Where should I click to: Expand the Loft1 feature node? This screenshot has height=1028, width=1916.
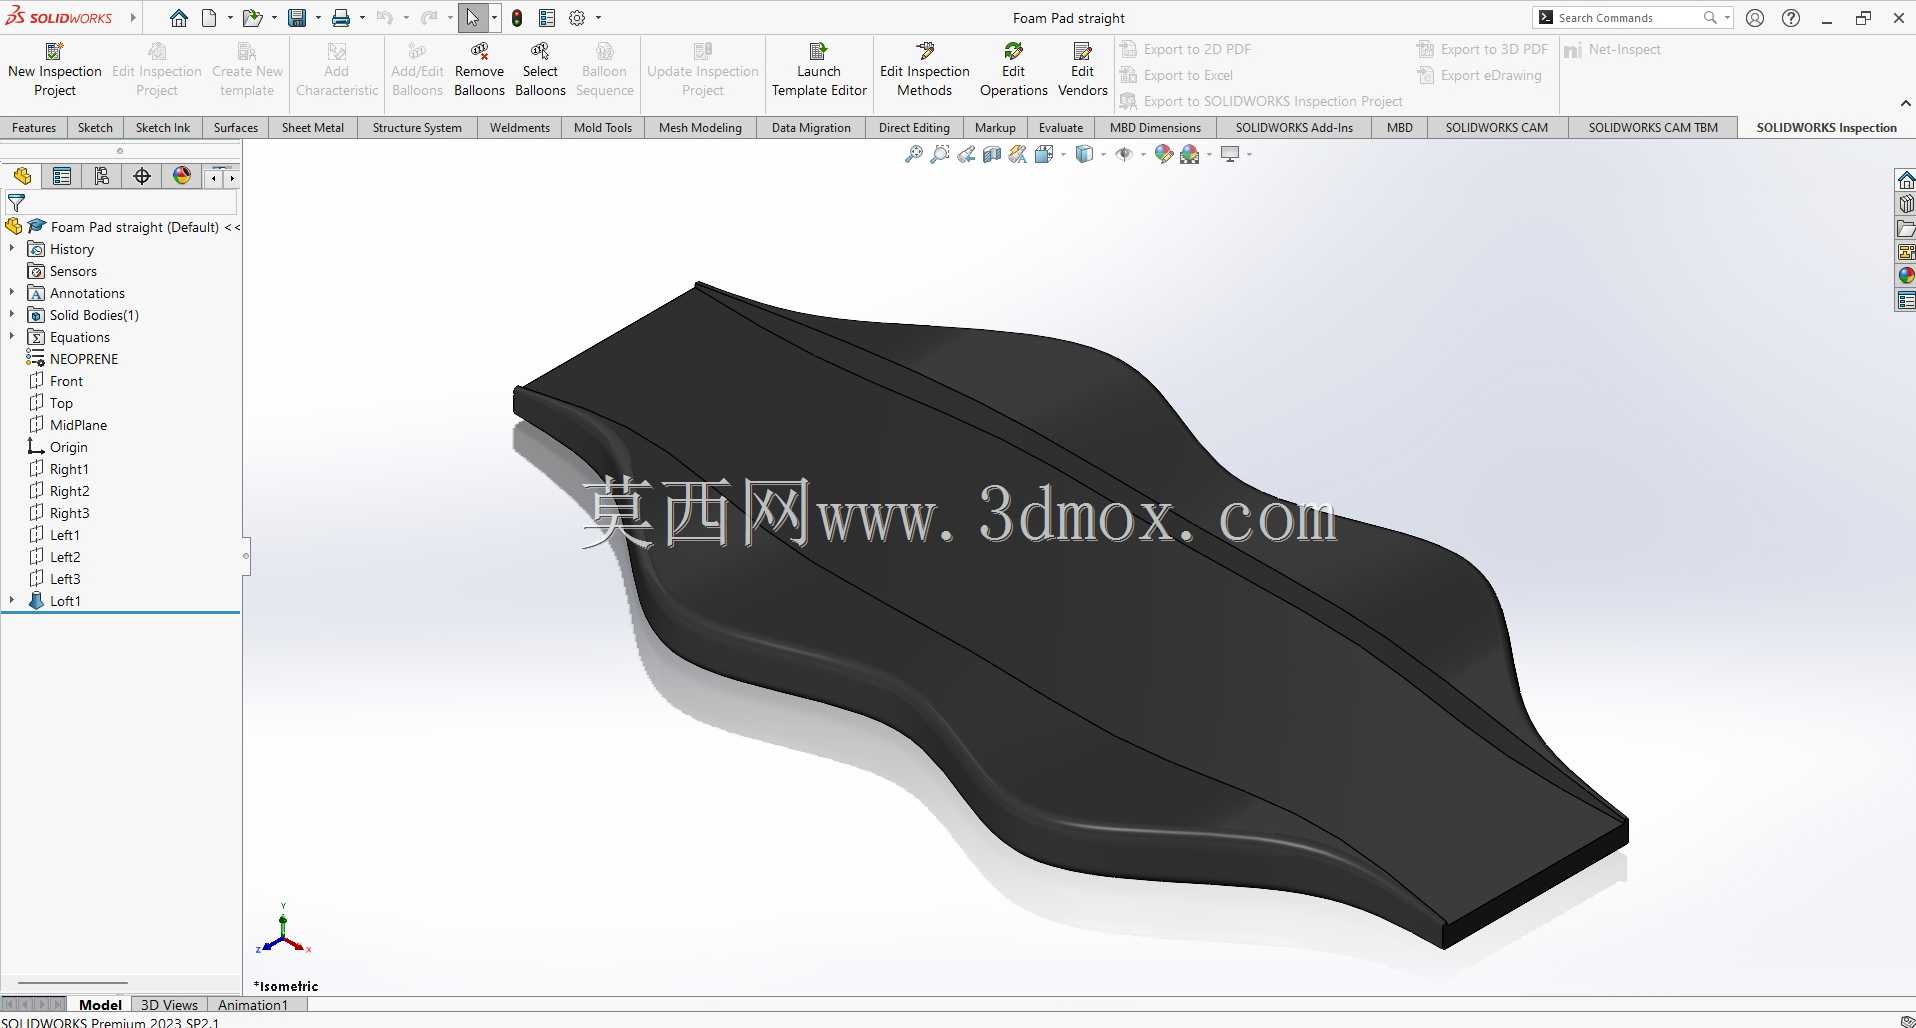[x=12, y=601]
